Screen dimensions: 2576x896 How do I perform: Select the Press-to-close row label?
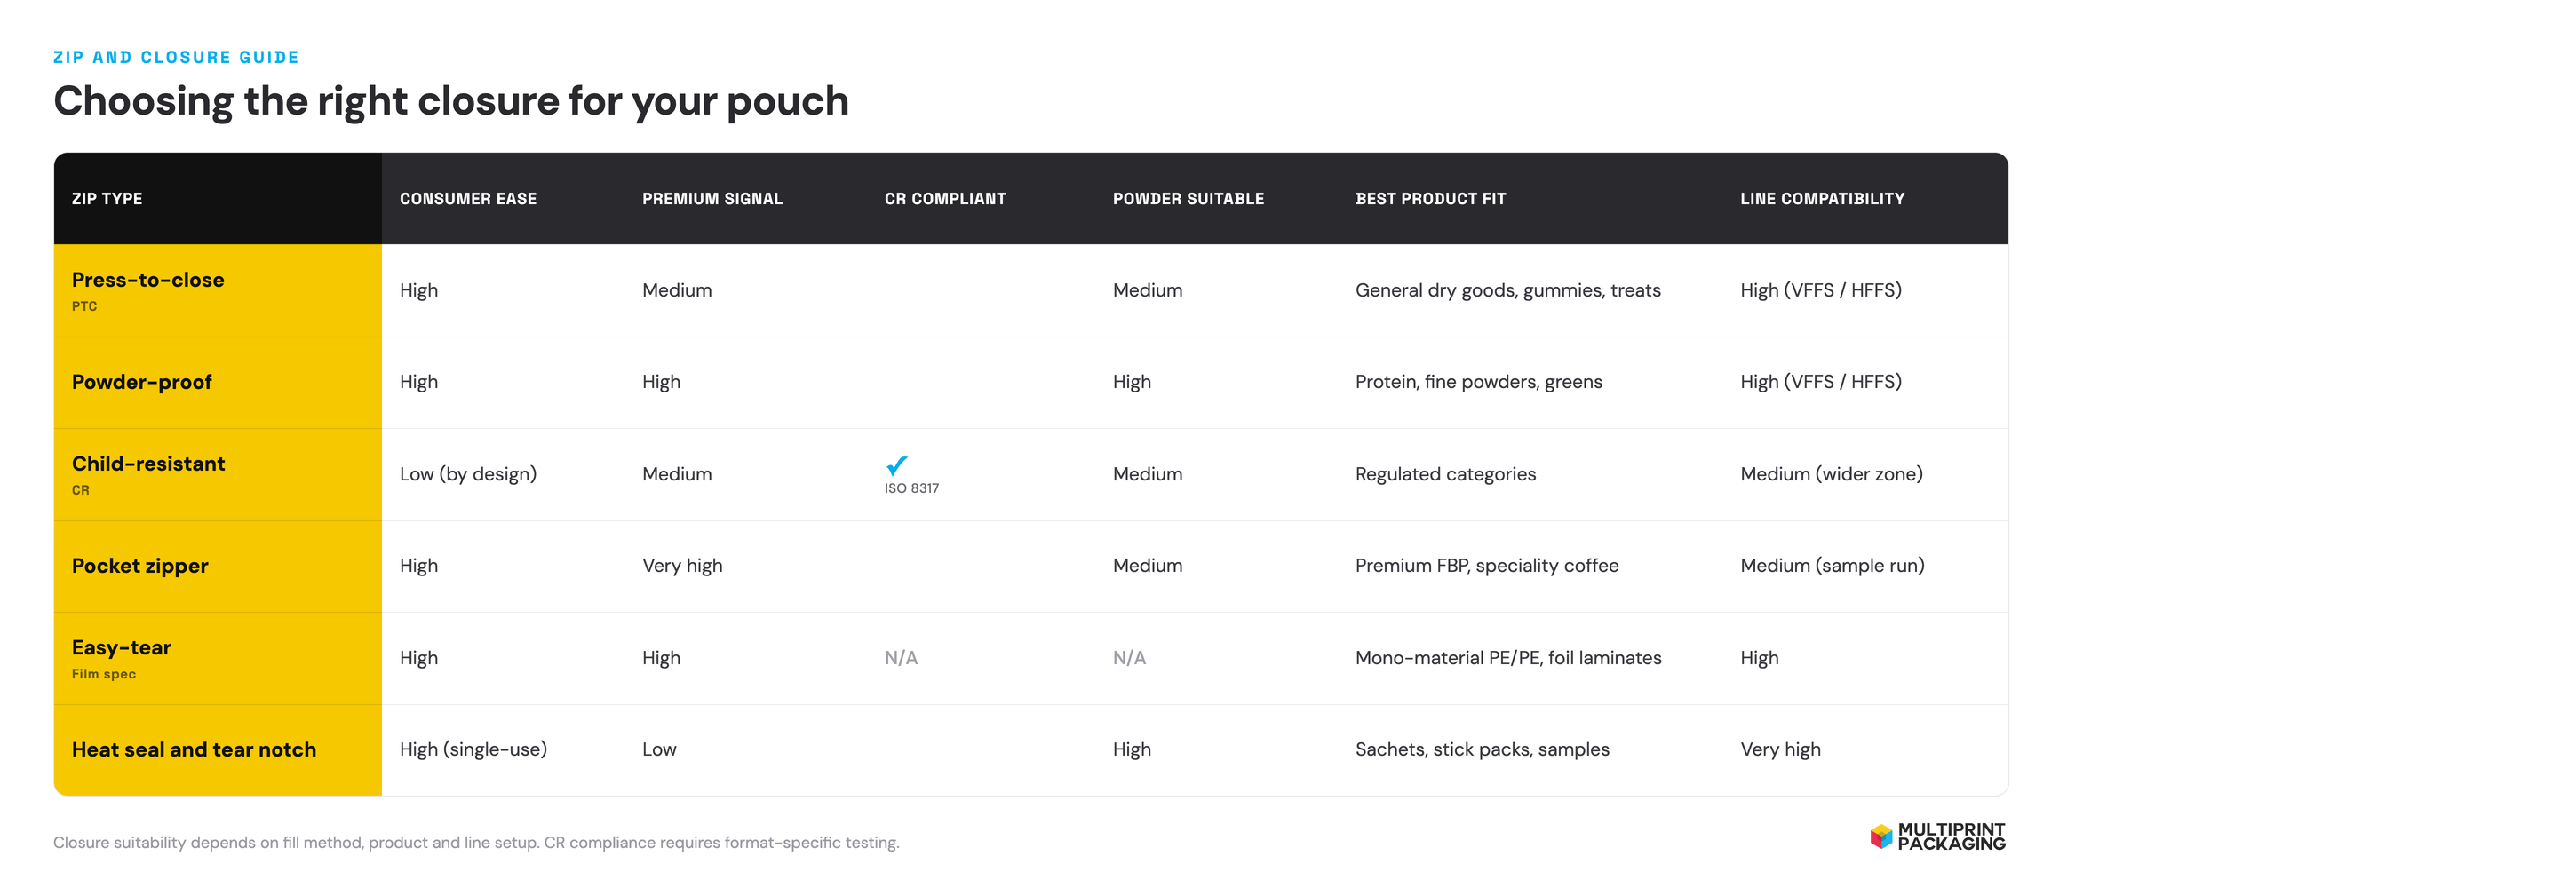[148, 280]
